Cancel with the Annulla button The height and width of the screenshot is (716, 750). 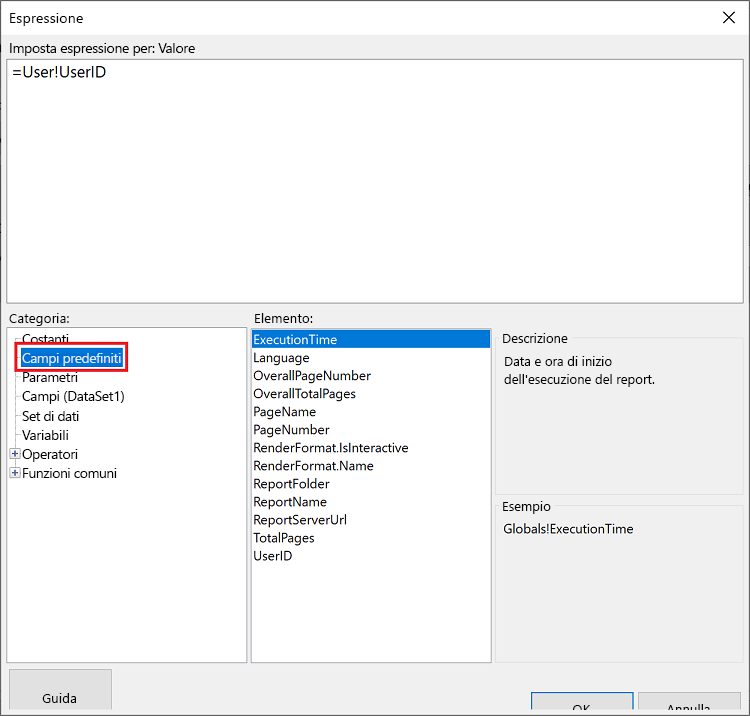(689, 702)
